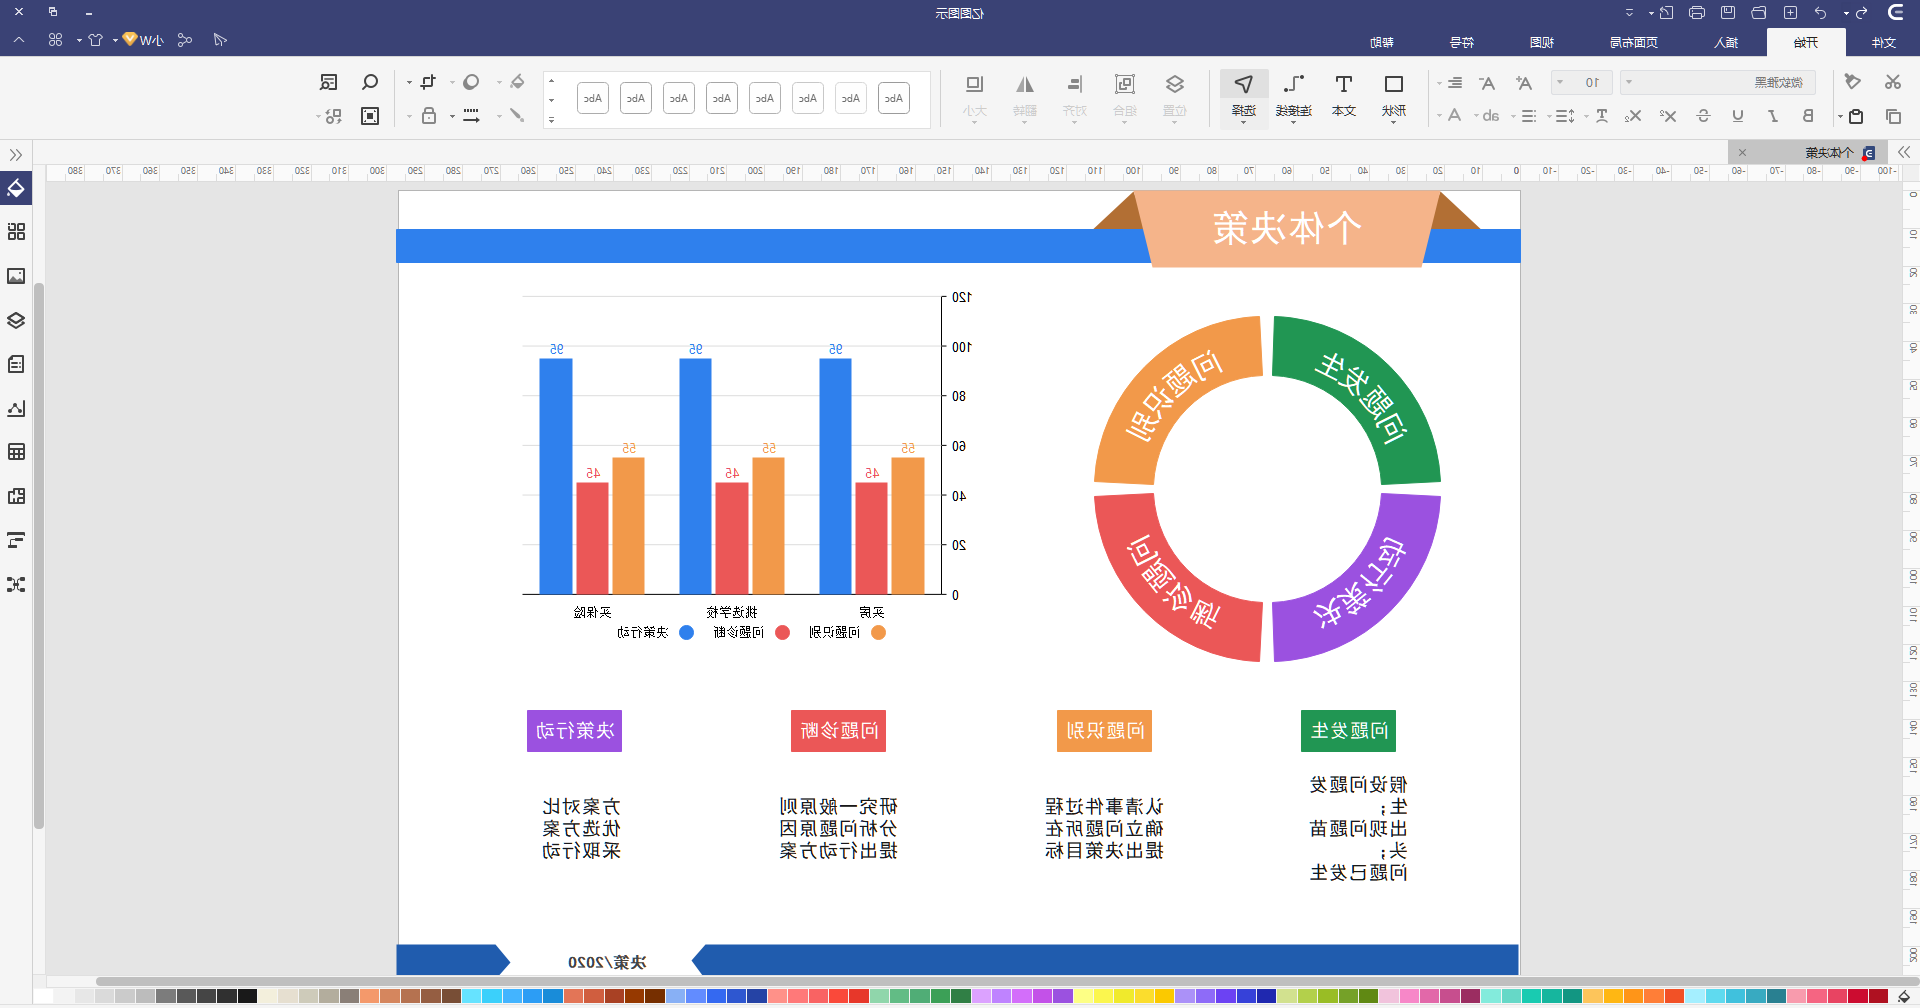
Task: Open the layers panel from sidebar
Action: [x=16, y=320]
